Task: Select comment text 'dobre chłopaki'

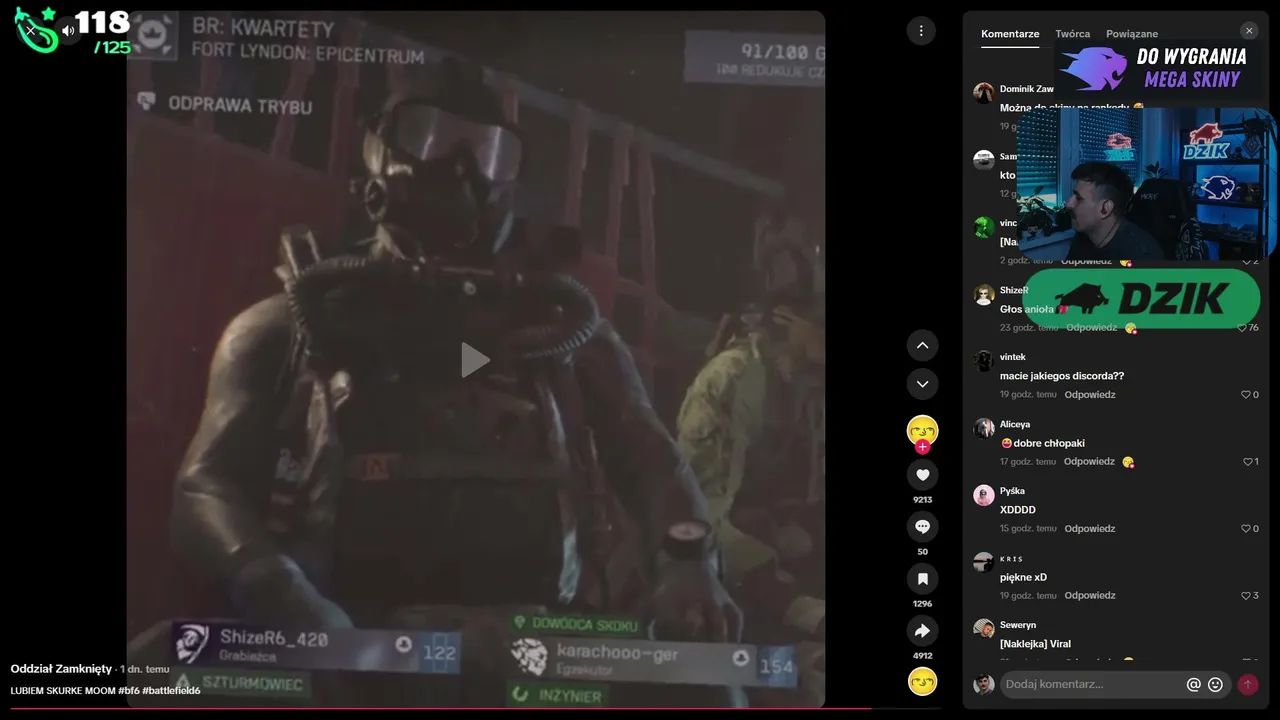Action: click(x=1048, y=443)
